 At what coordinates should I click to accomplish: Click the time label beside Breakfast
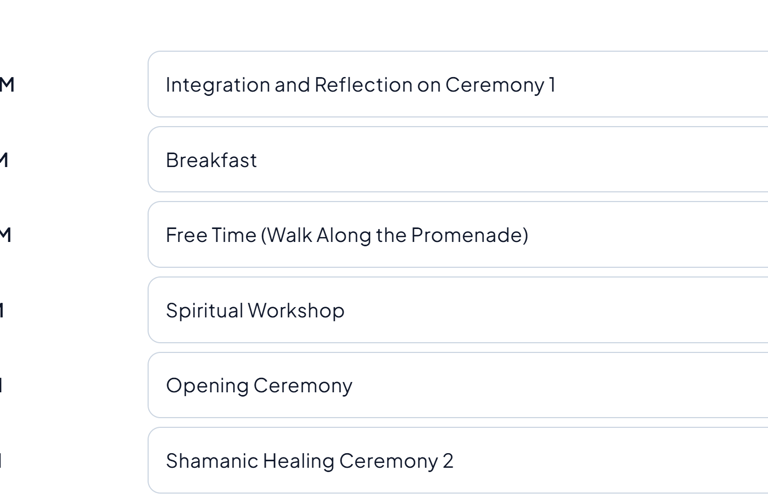click(x=4, y=160)
